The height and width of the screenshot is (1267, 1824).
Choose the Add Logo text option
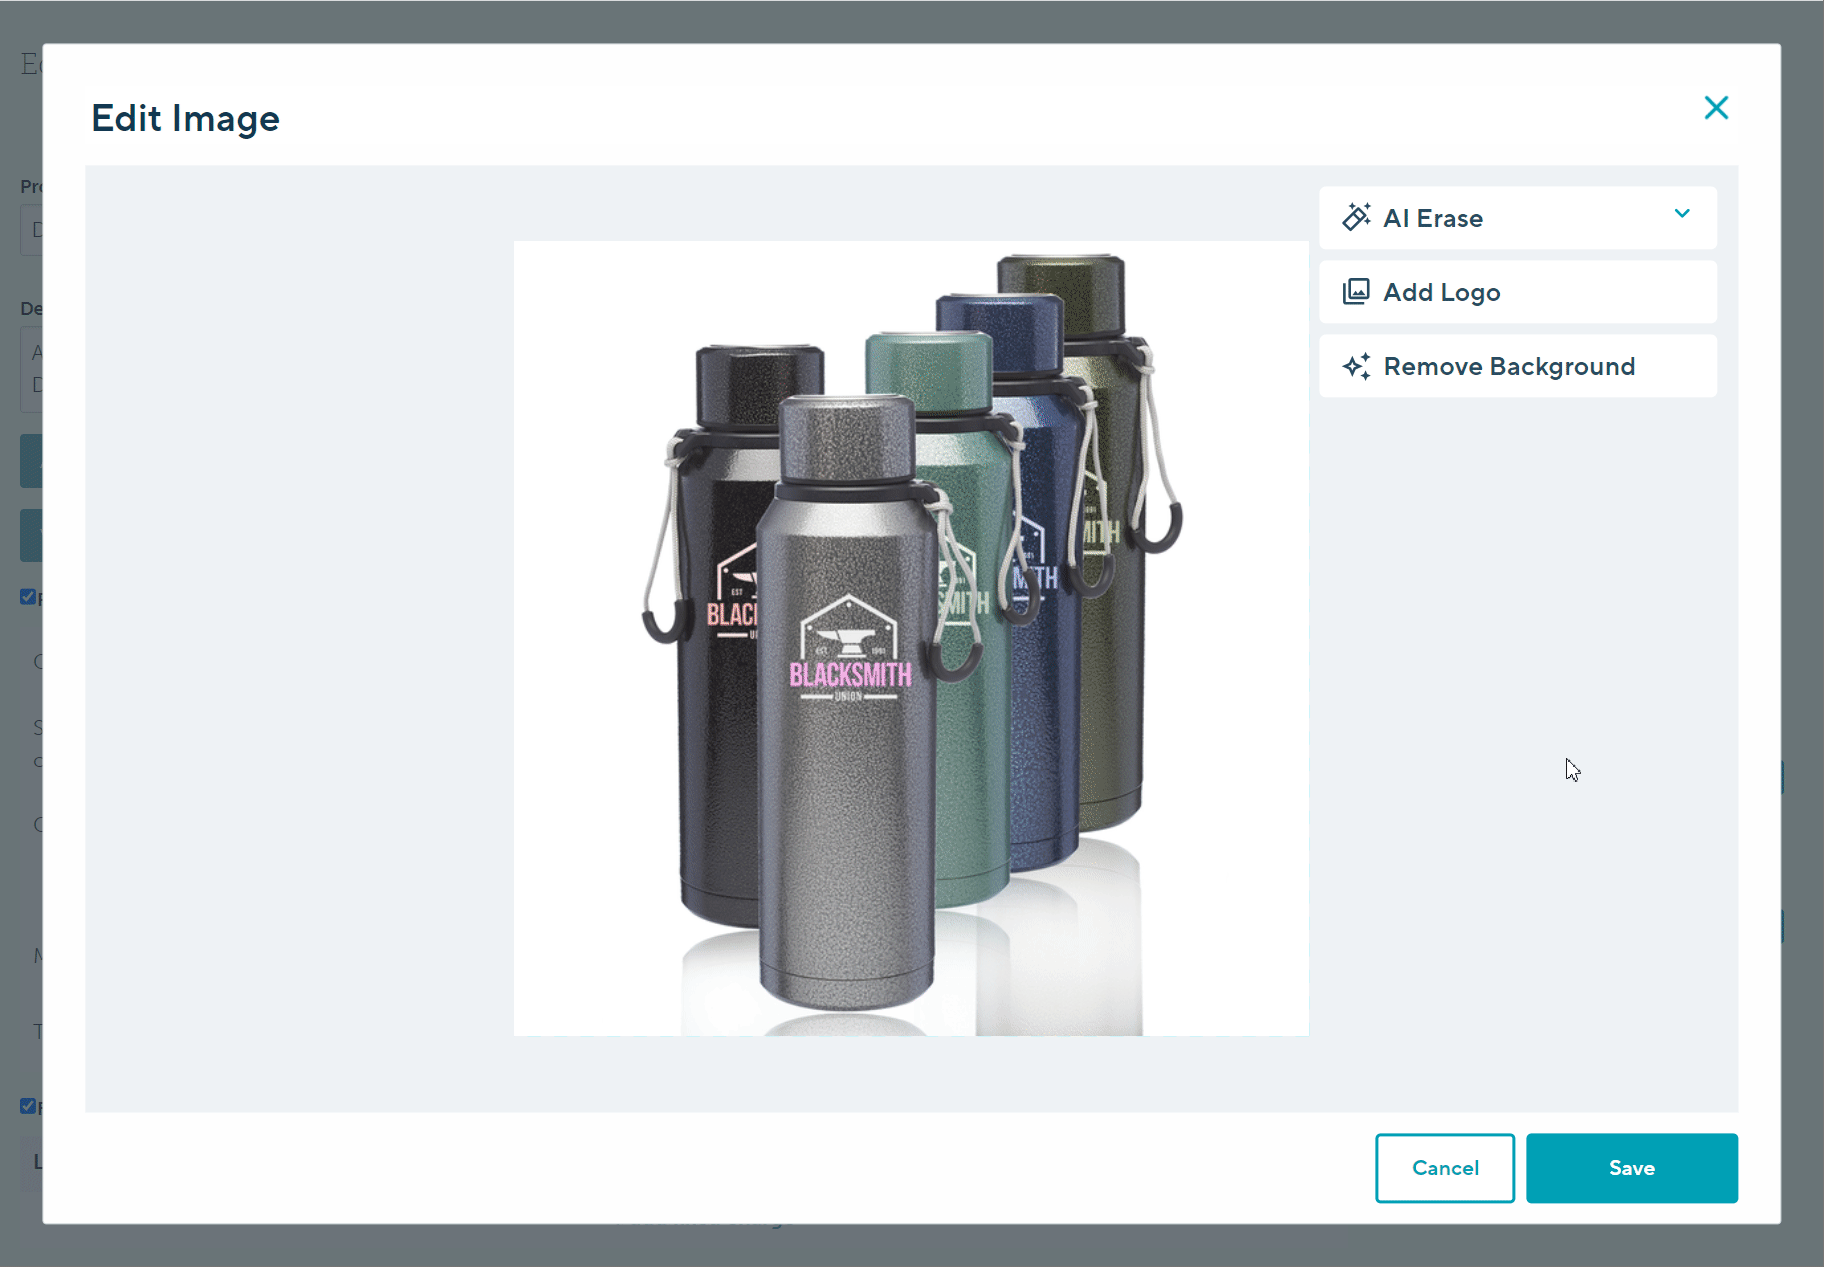coord(1441,292)
